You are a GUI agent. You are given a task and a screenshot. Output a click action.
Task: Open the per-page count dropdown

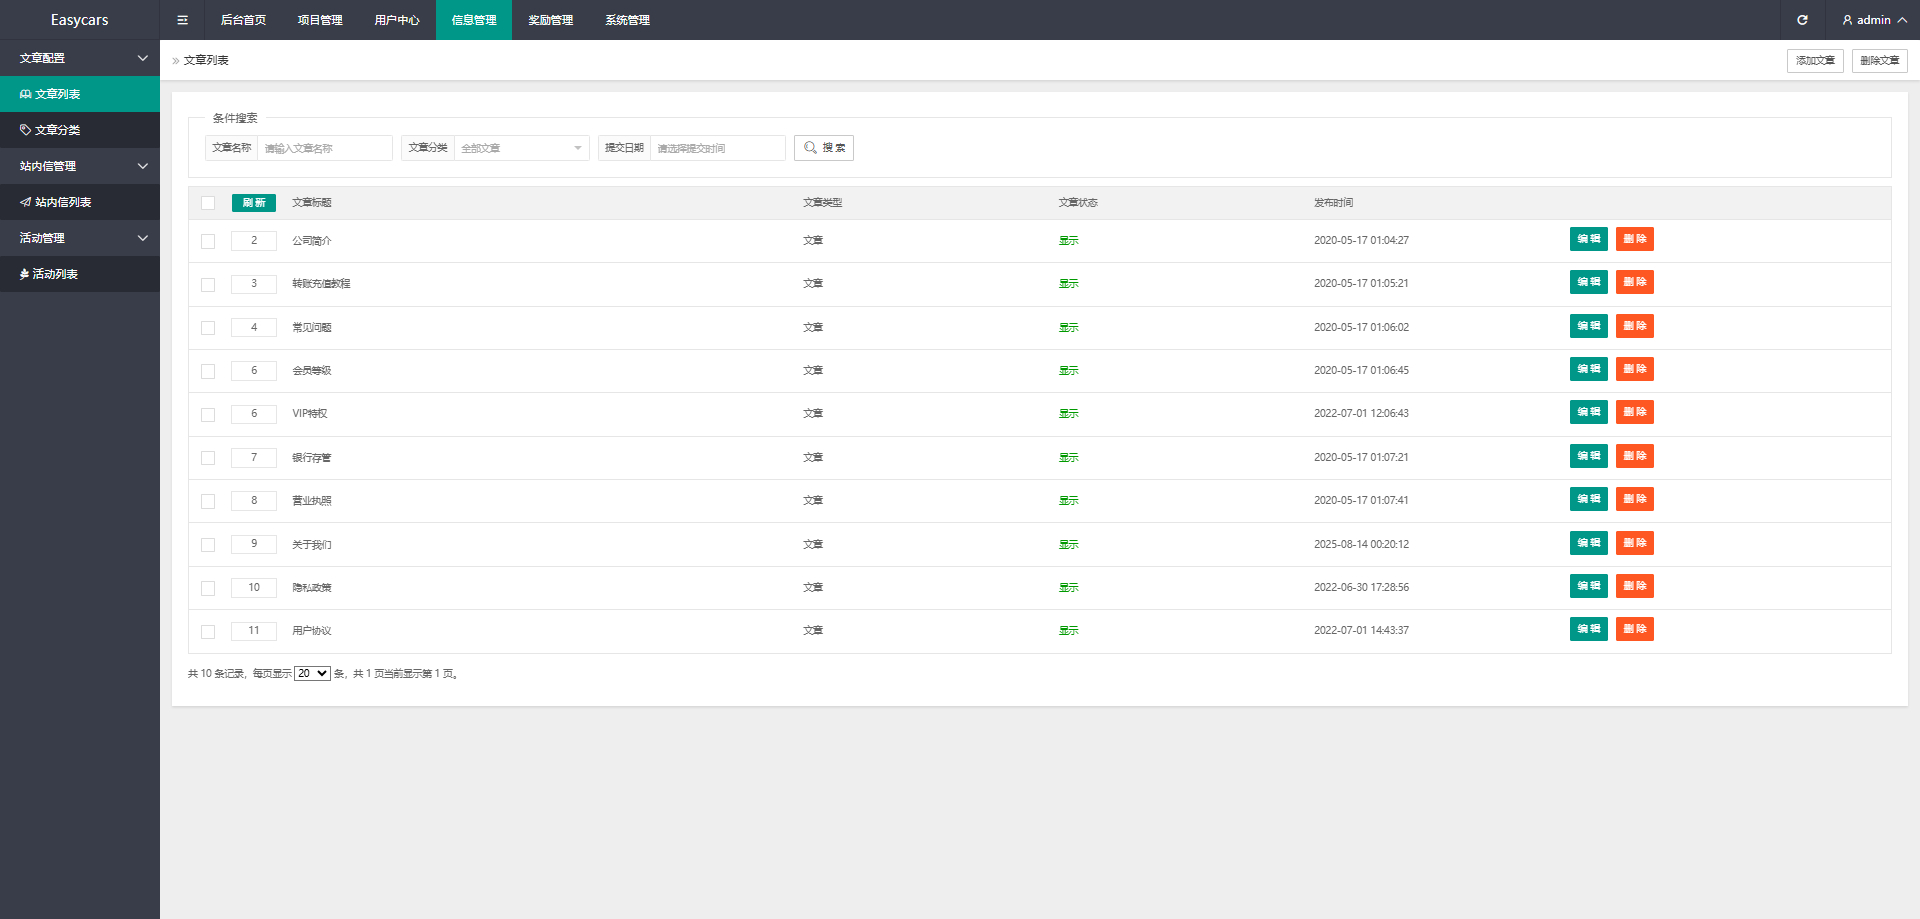(312, 674)
